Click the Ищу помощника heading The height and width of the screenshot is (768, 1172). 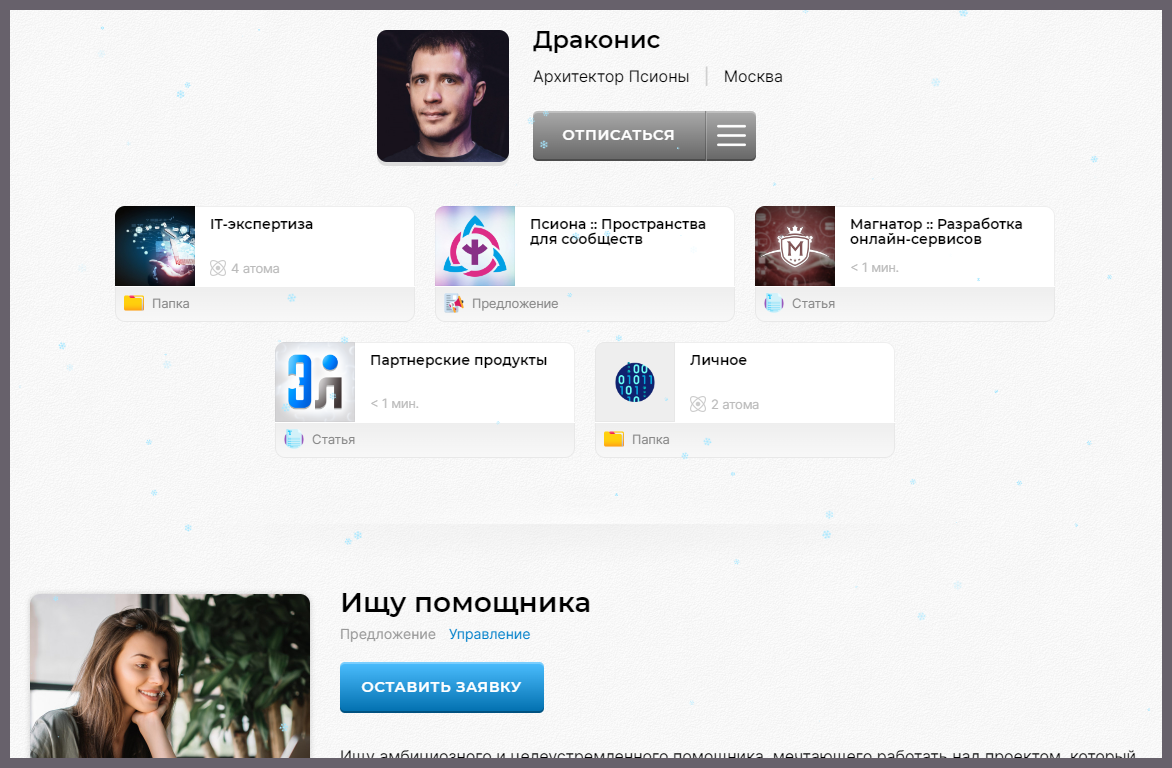(x=465, y=603)
